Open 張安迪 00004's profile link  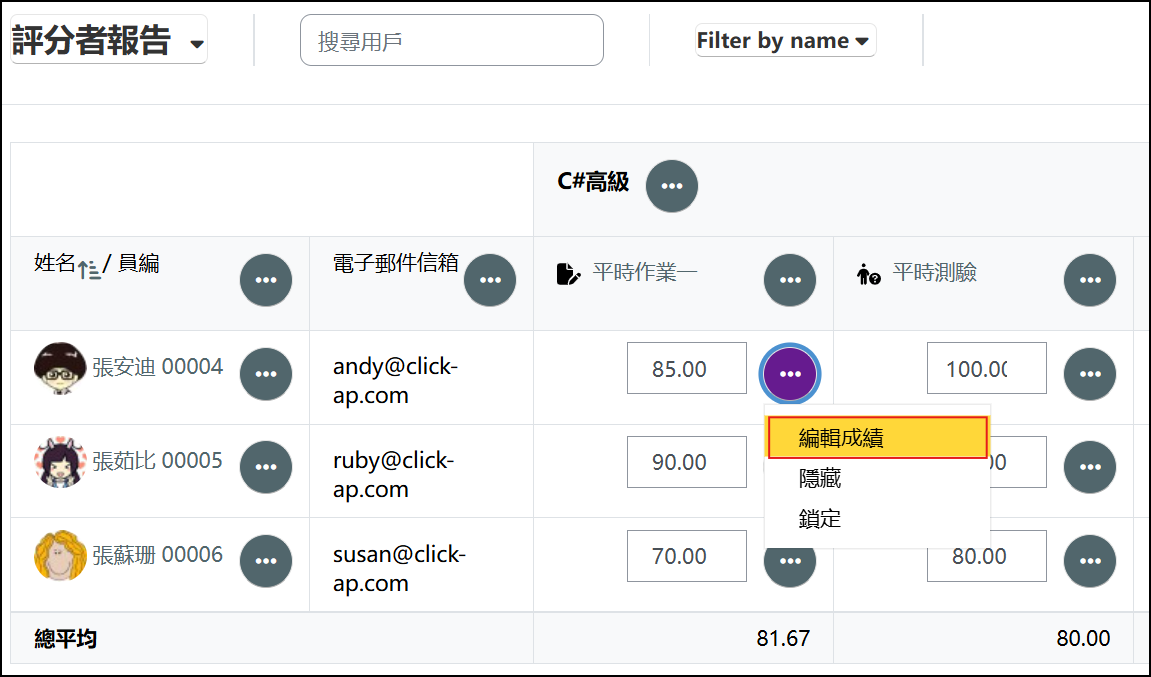tap(157, 366)
